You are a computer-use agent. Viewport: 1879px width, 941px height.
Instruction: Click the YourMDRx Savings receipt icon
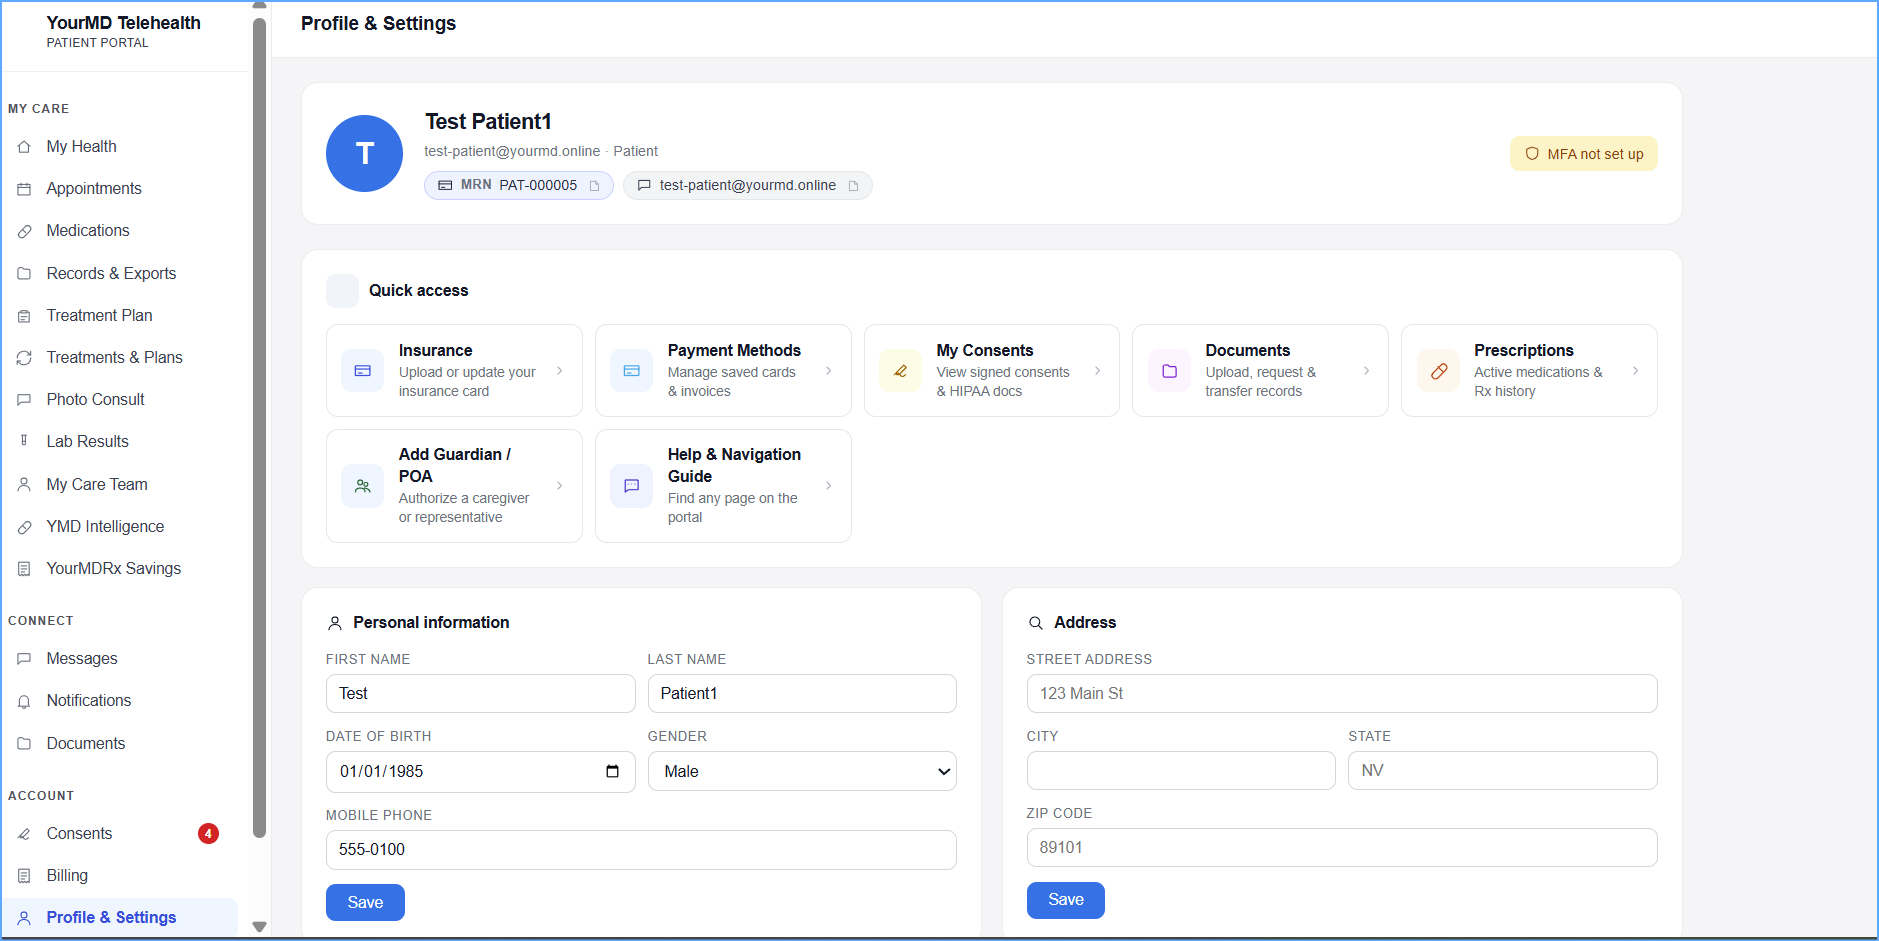point(24,569)
